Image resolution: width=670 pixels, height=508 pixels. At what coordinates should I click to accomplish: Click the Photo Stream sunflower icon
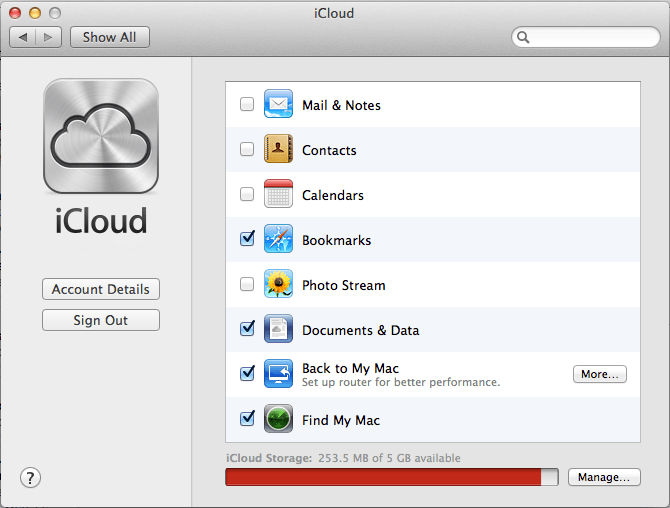coord(278,284)
